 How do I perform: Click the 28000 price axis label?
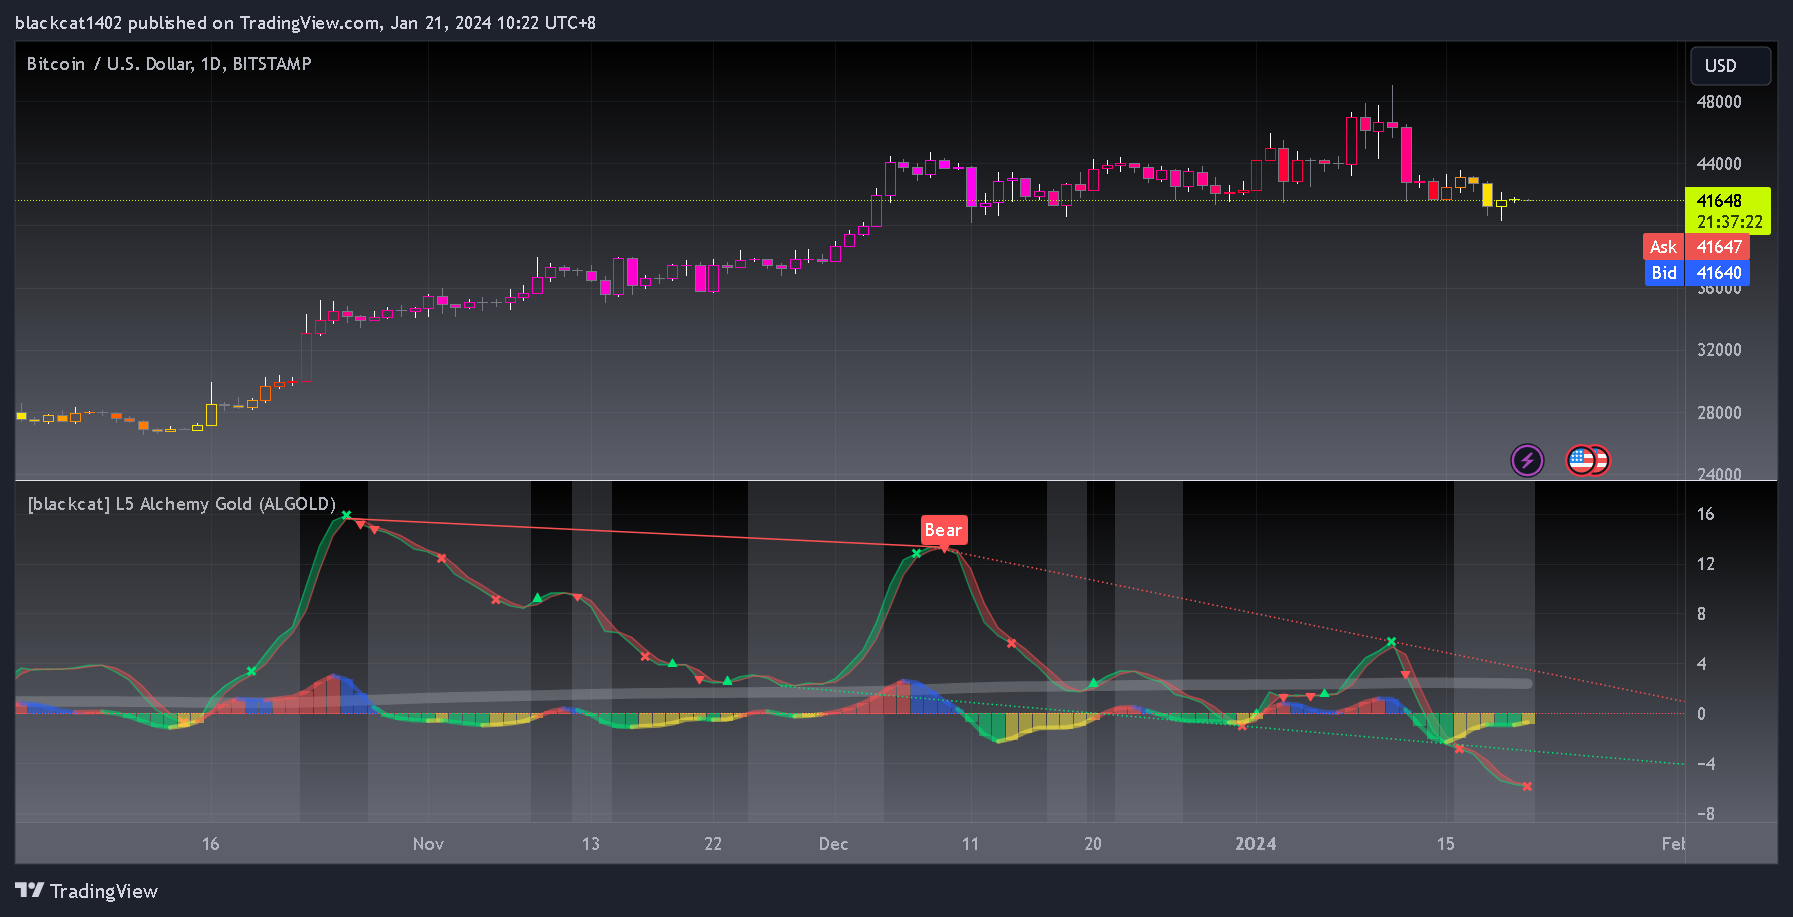click(x=1719, y=413)
